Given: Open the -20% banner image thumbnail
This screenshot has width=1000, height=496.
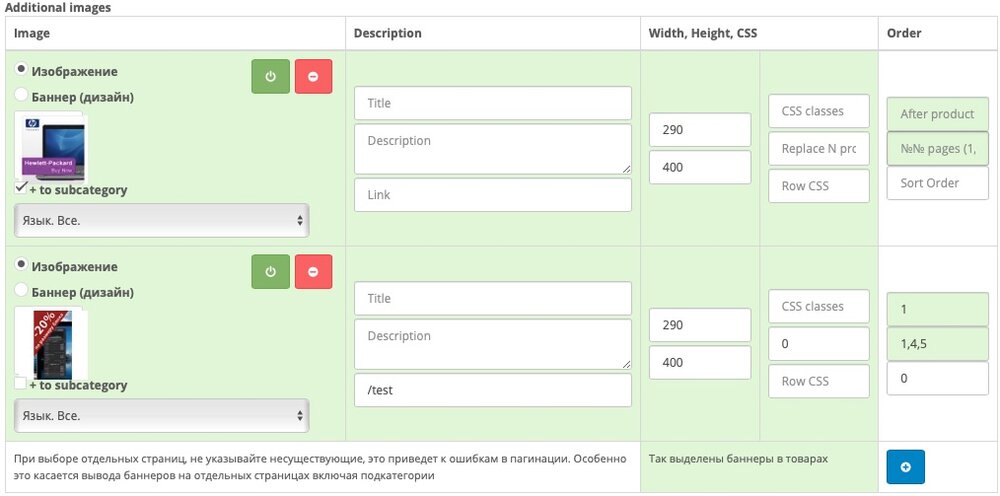Looking at the screenshot, I should (x=50, y=342).
